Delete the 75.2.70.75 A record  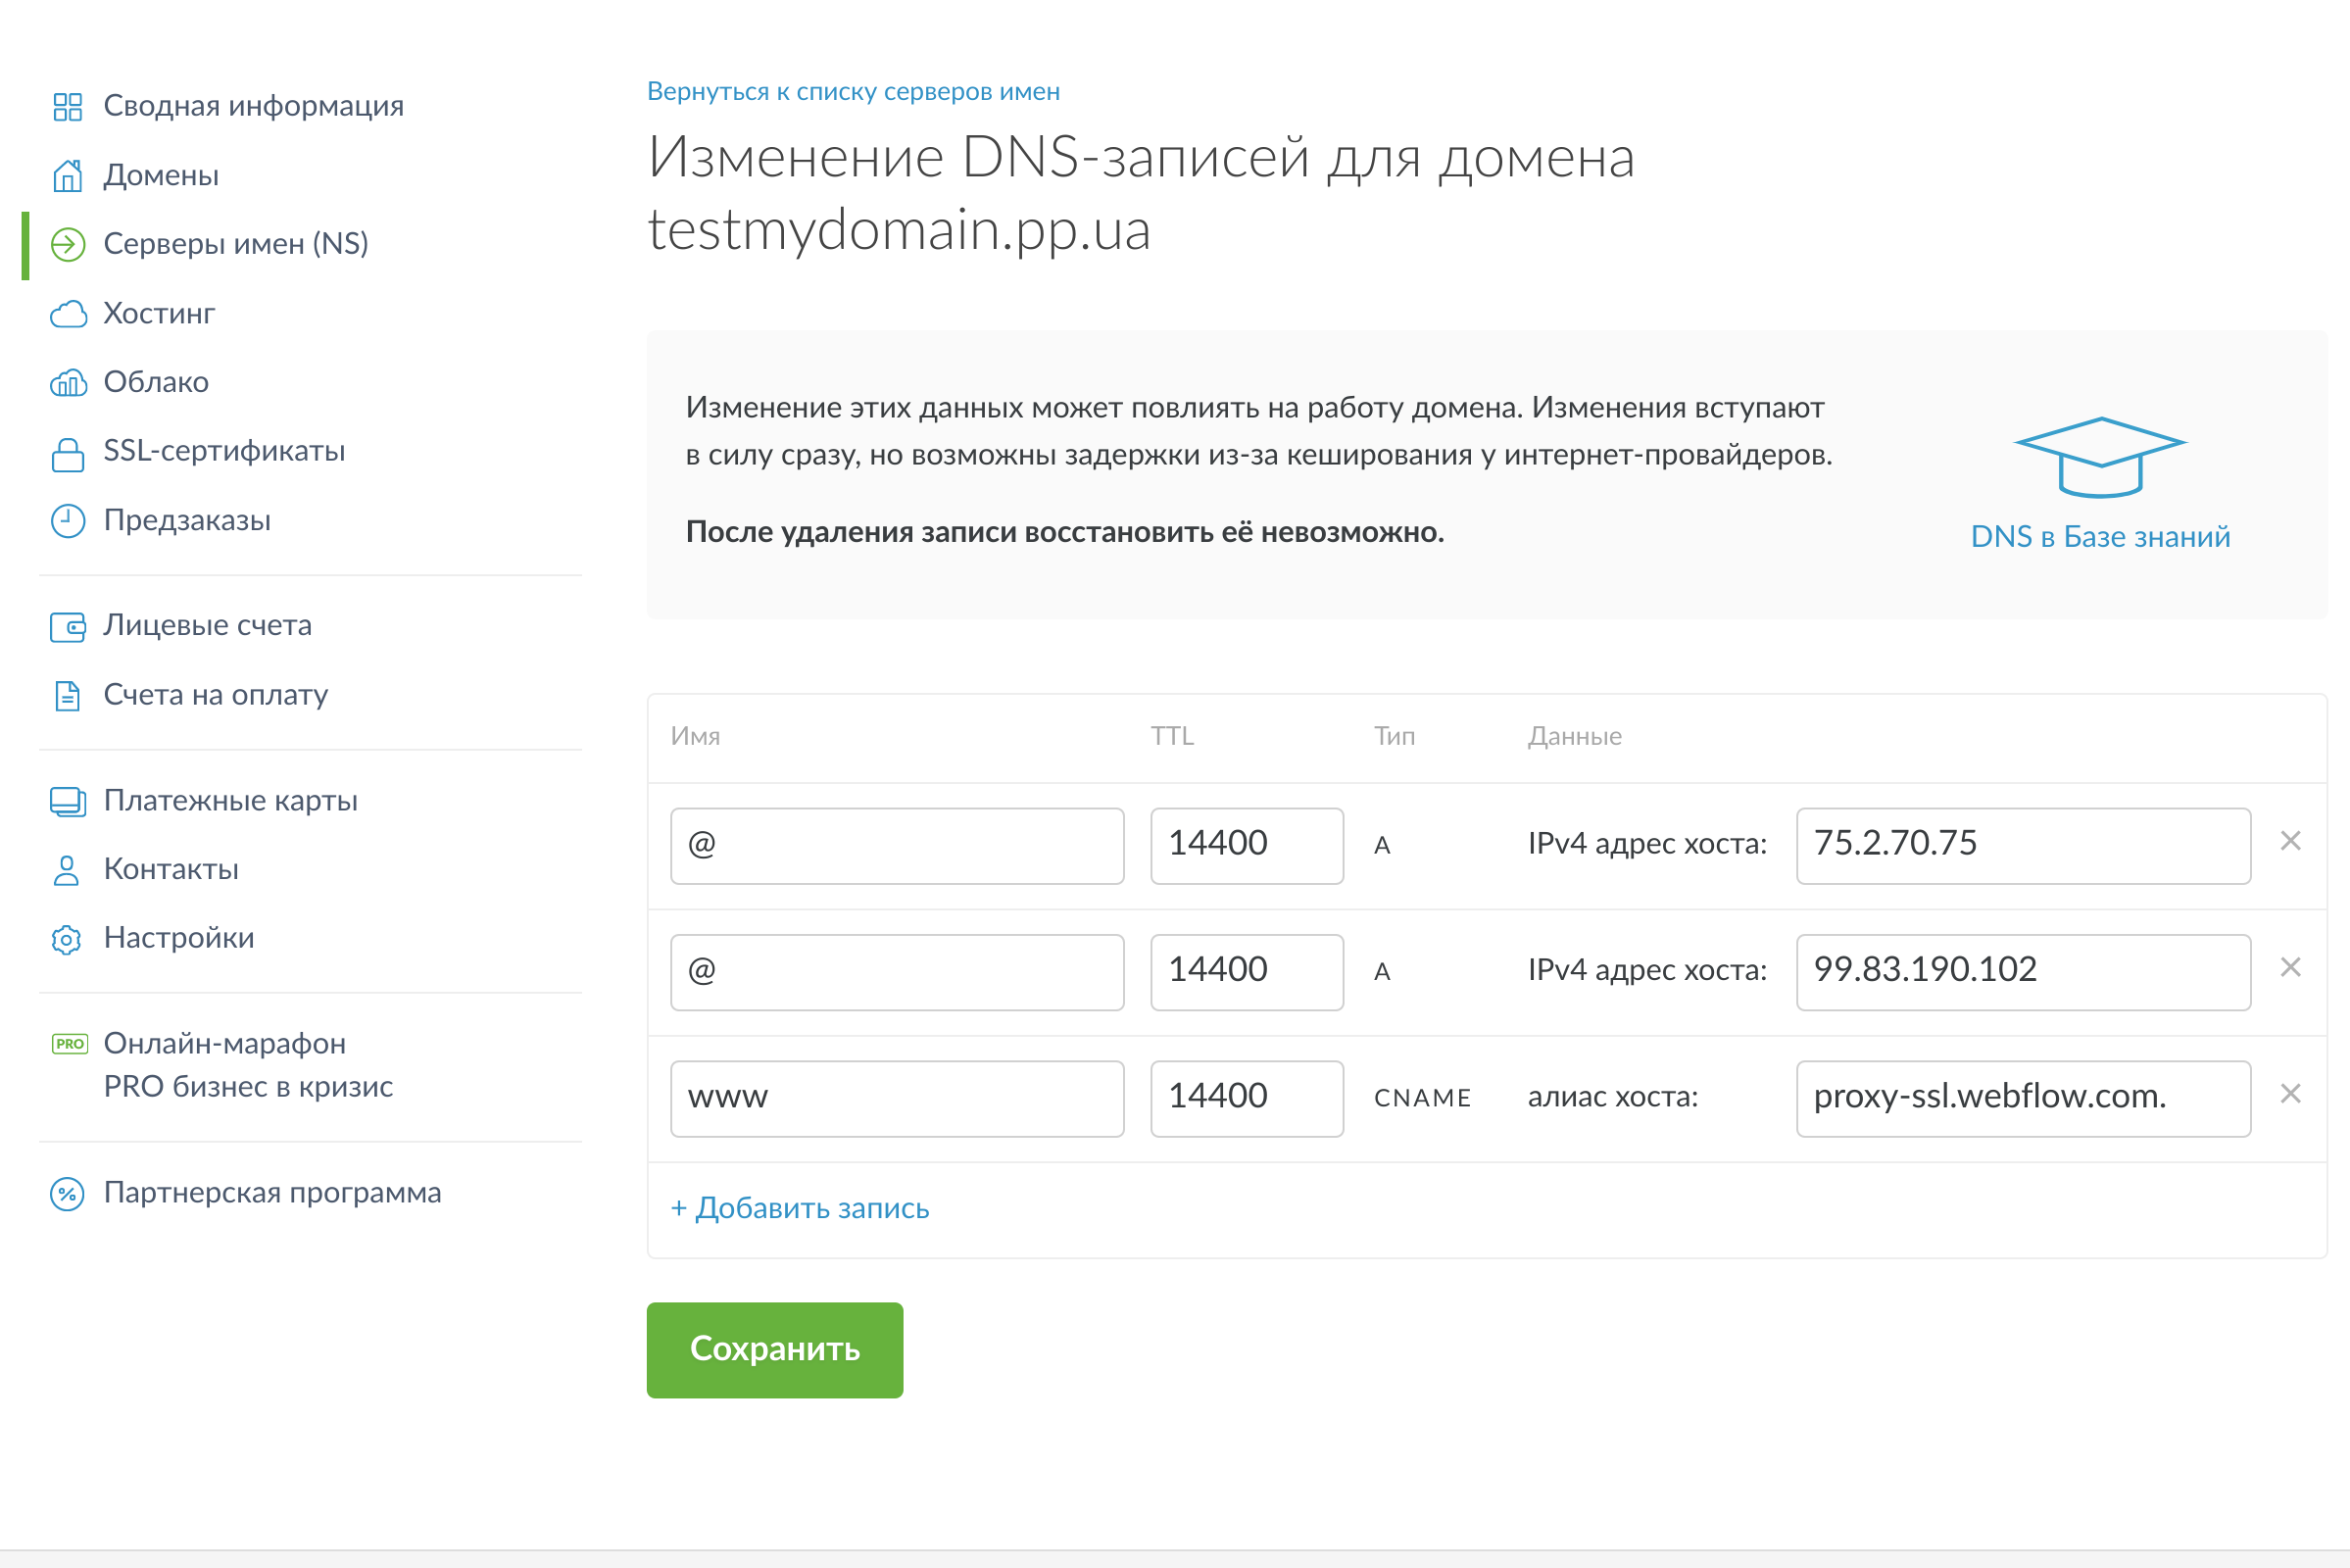(x=2289, y=841)
